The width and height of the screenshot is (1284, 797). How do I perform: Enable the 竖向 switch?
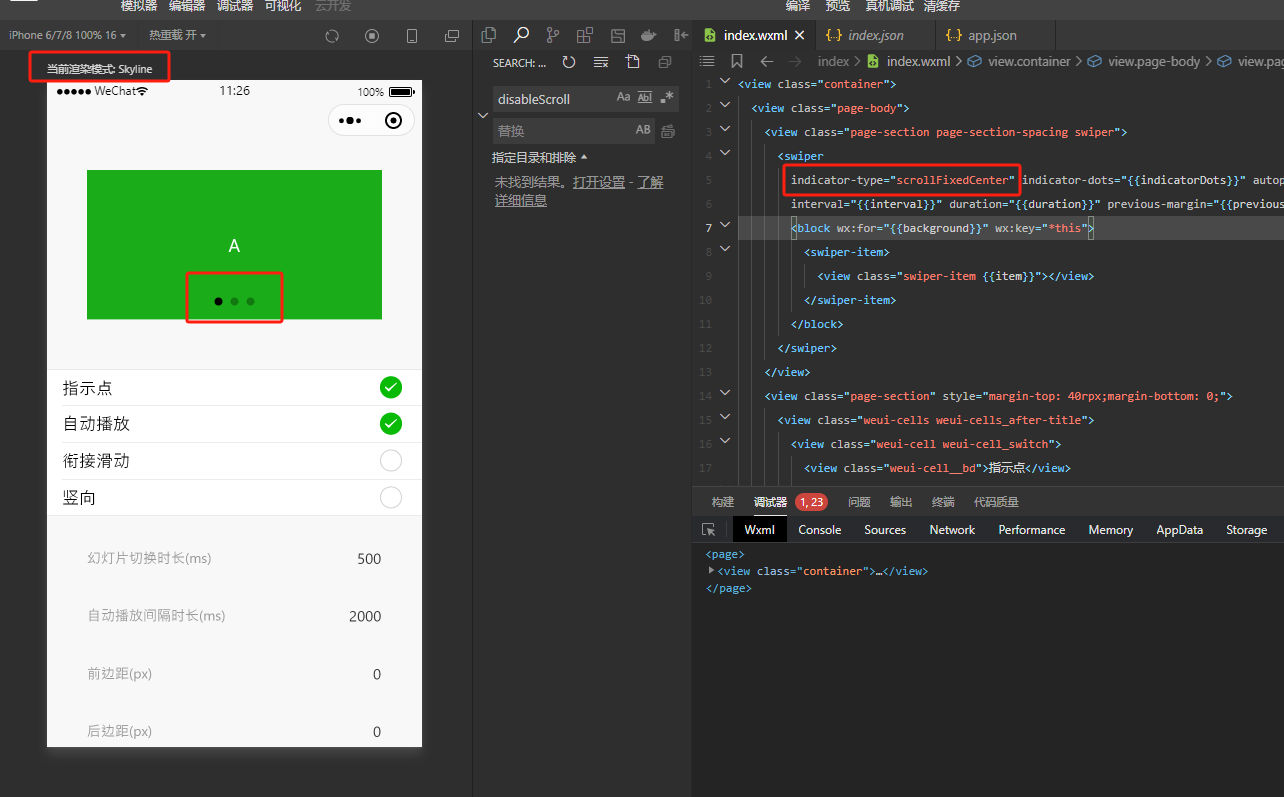[x=391, y=497]
